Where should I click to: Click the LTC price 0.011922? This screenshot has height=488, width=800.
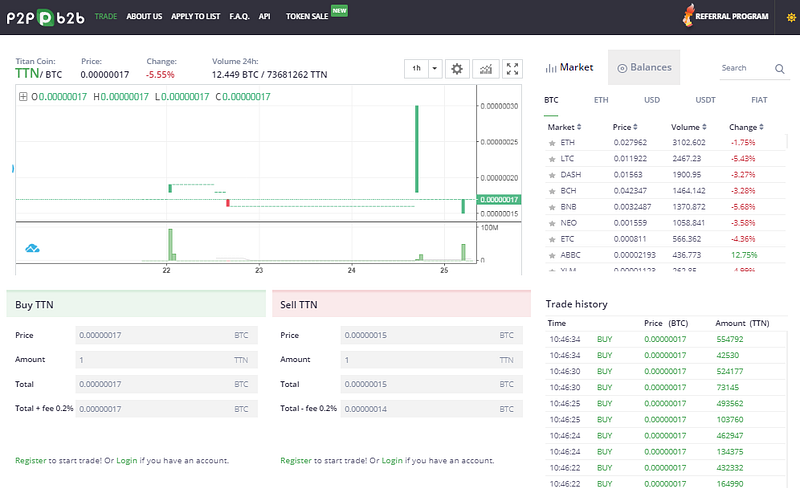(630, 159)
